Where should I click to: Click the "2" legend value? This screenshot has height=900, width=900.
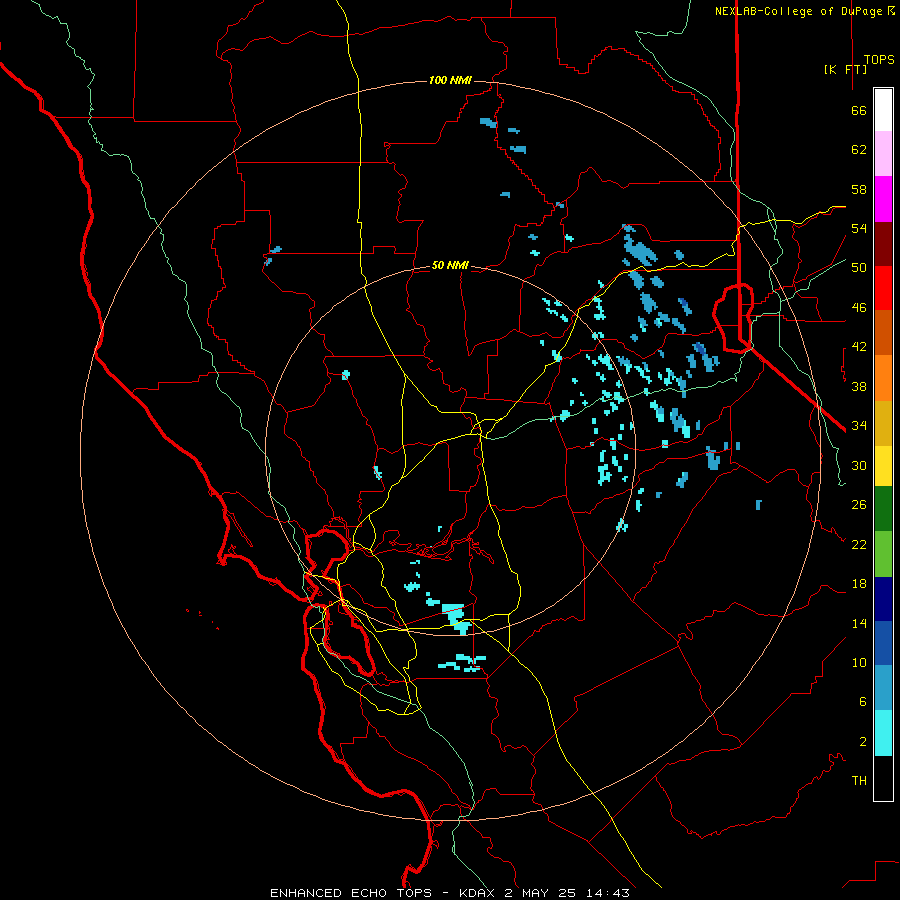pyautogui.click(x=863, y=742)
